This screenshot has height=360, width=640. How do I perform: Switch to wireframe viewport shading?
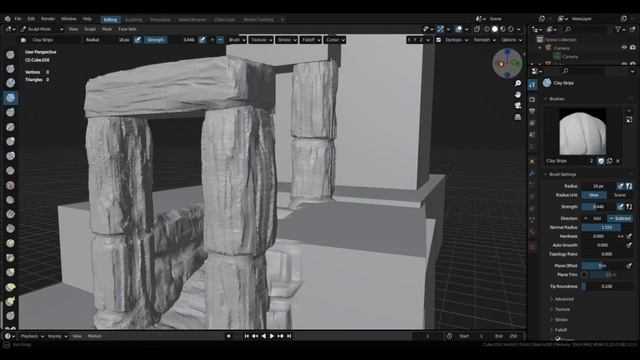[x=487, y=29]
